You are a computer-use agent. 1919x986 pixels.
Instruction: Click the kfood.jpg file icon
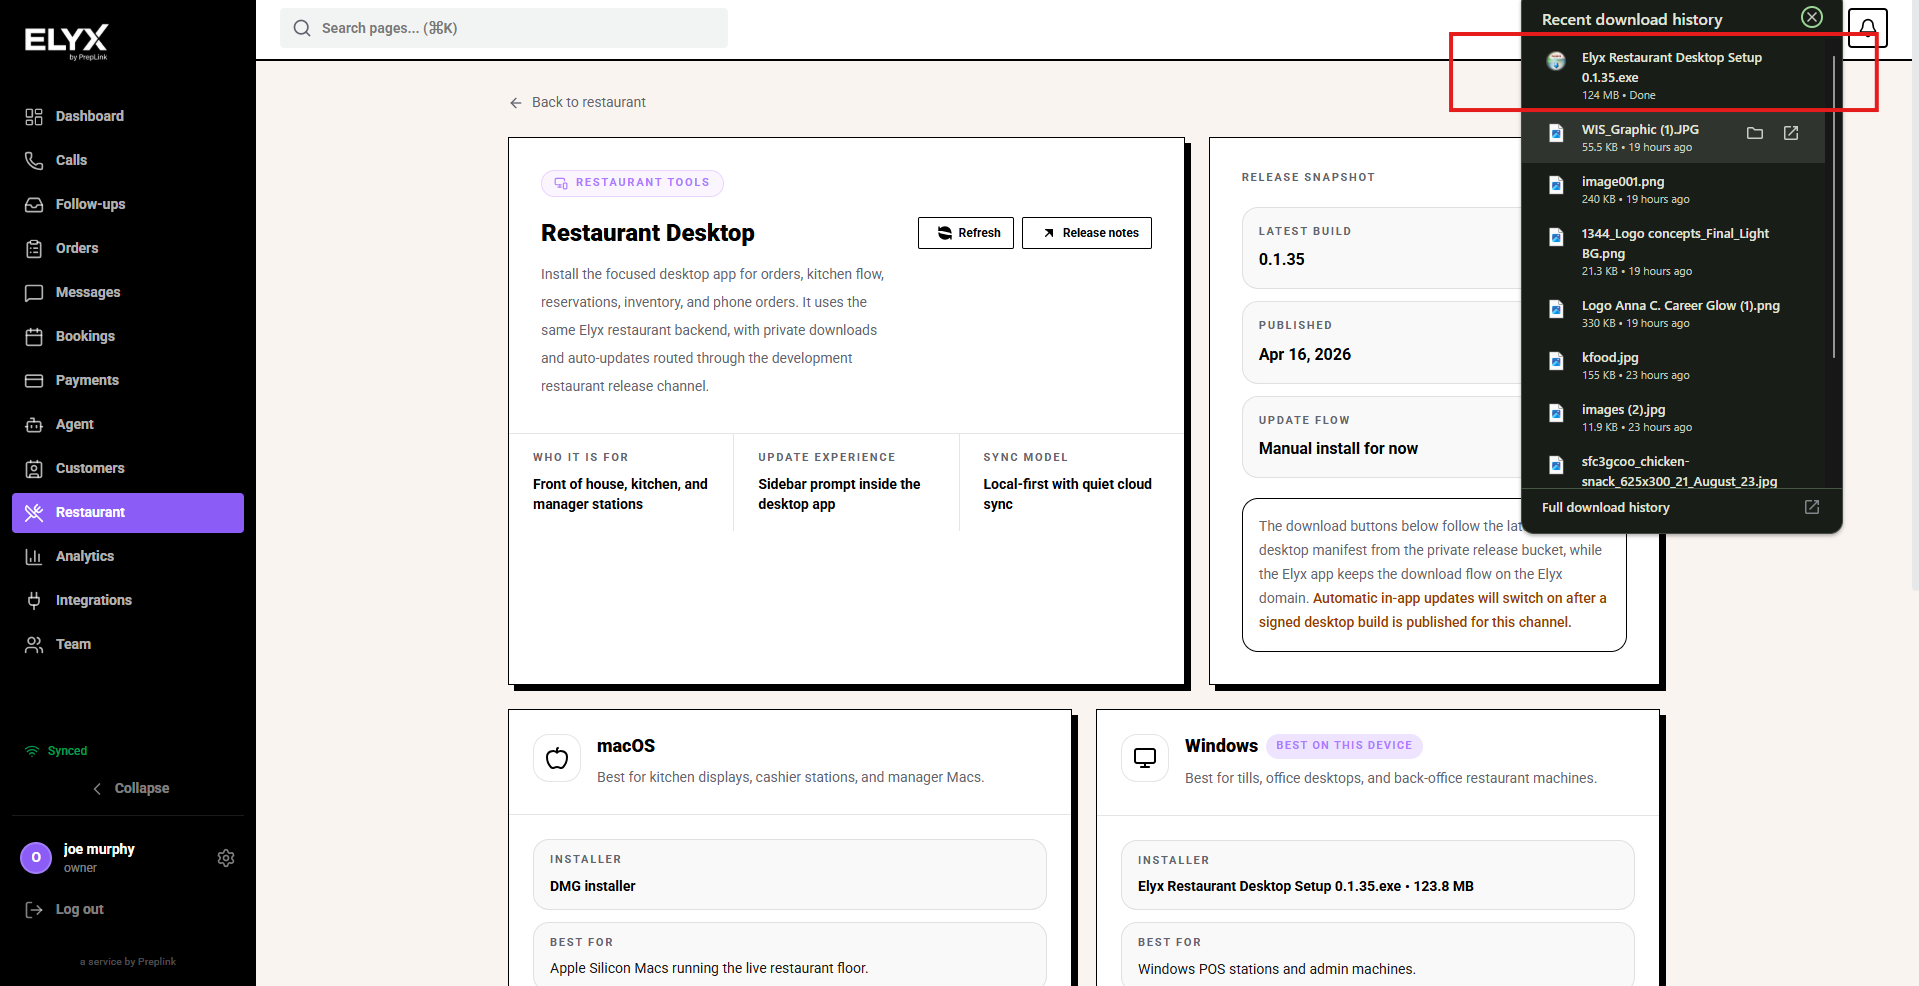click(x=1556, y=361)
